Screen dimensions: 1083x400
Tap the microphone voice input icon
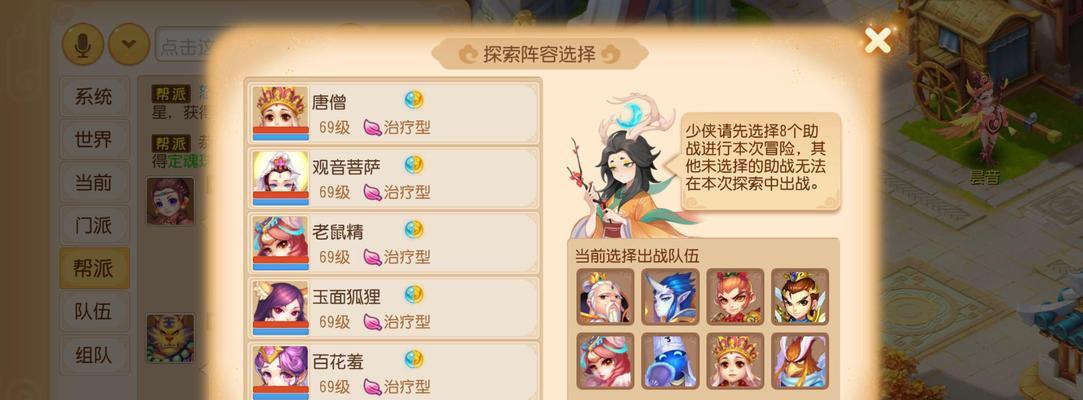83,44
